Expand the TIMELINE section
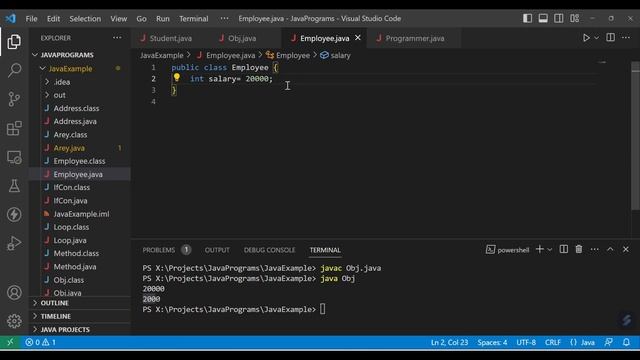This screenshot has width=640, height=360. pyautogui.click(x=55, y=316)
